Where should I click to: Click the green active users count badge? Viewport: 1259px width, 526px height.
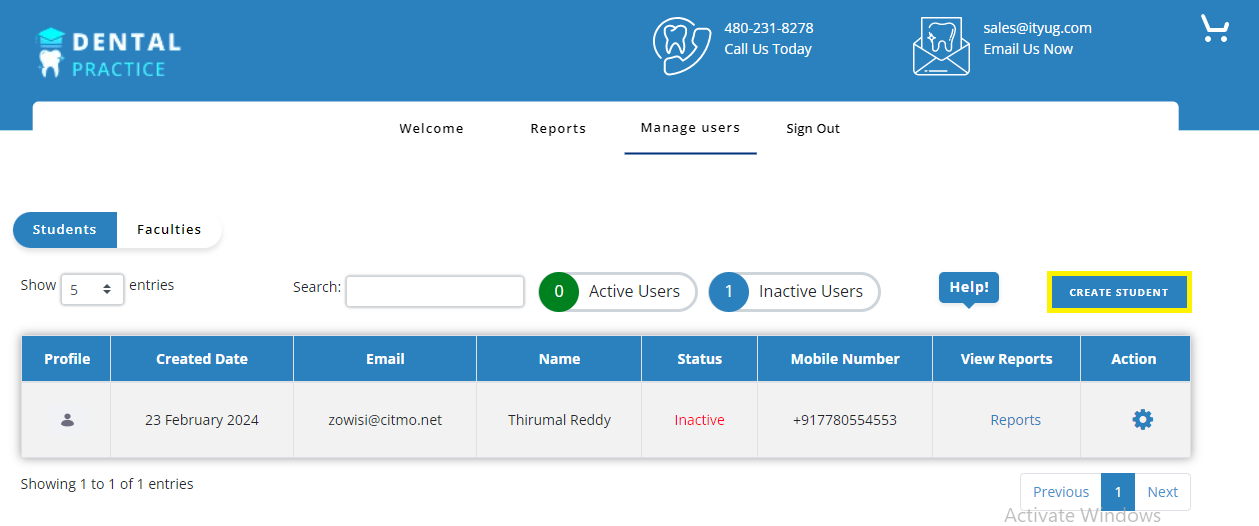coord(559,292)
